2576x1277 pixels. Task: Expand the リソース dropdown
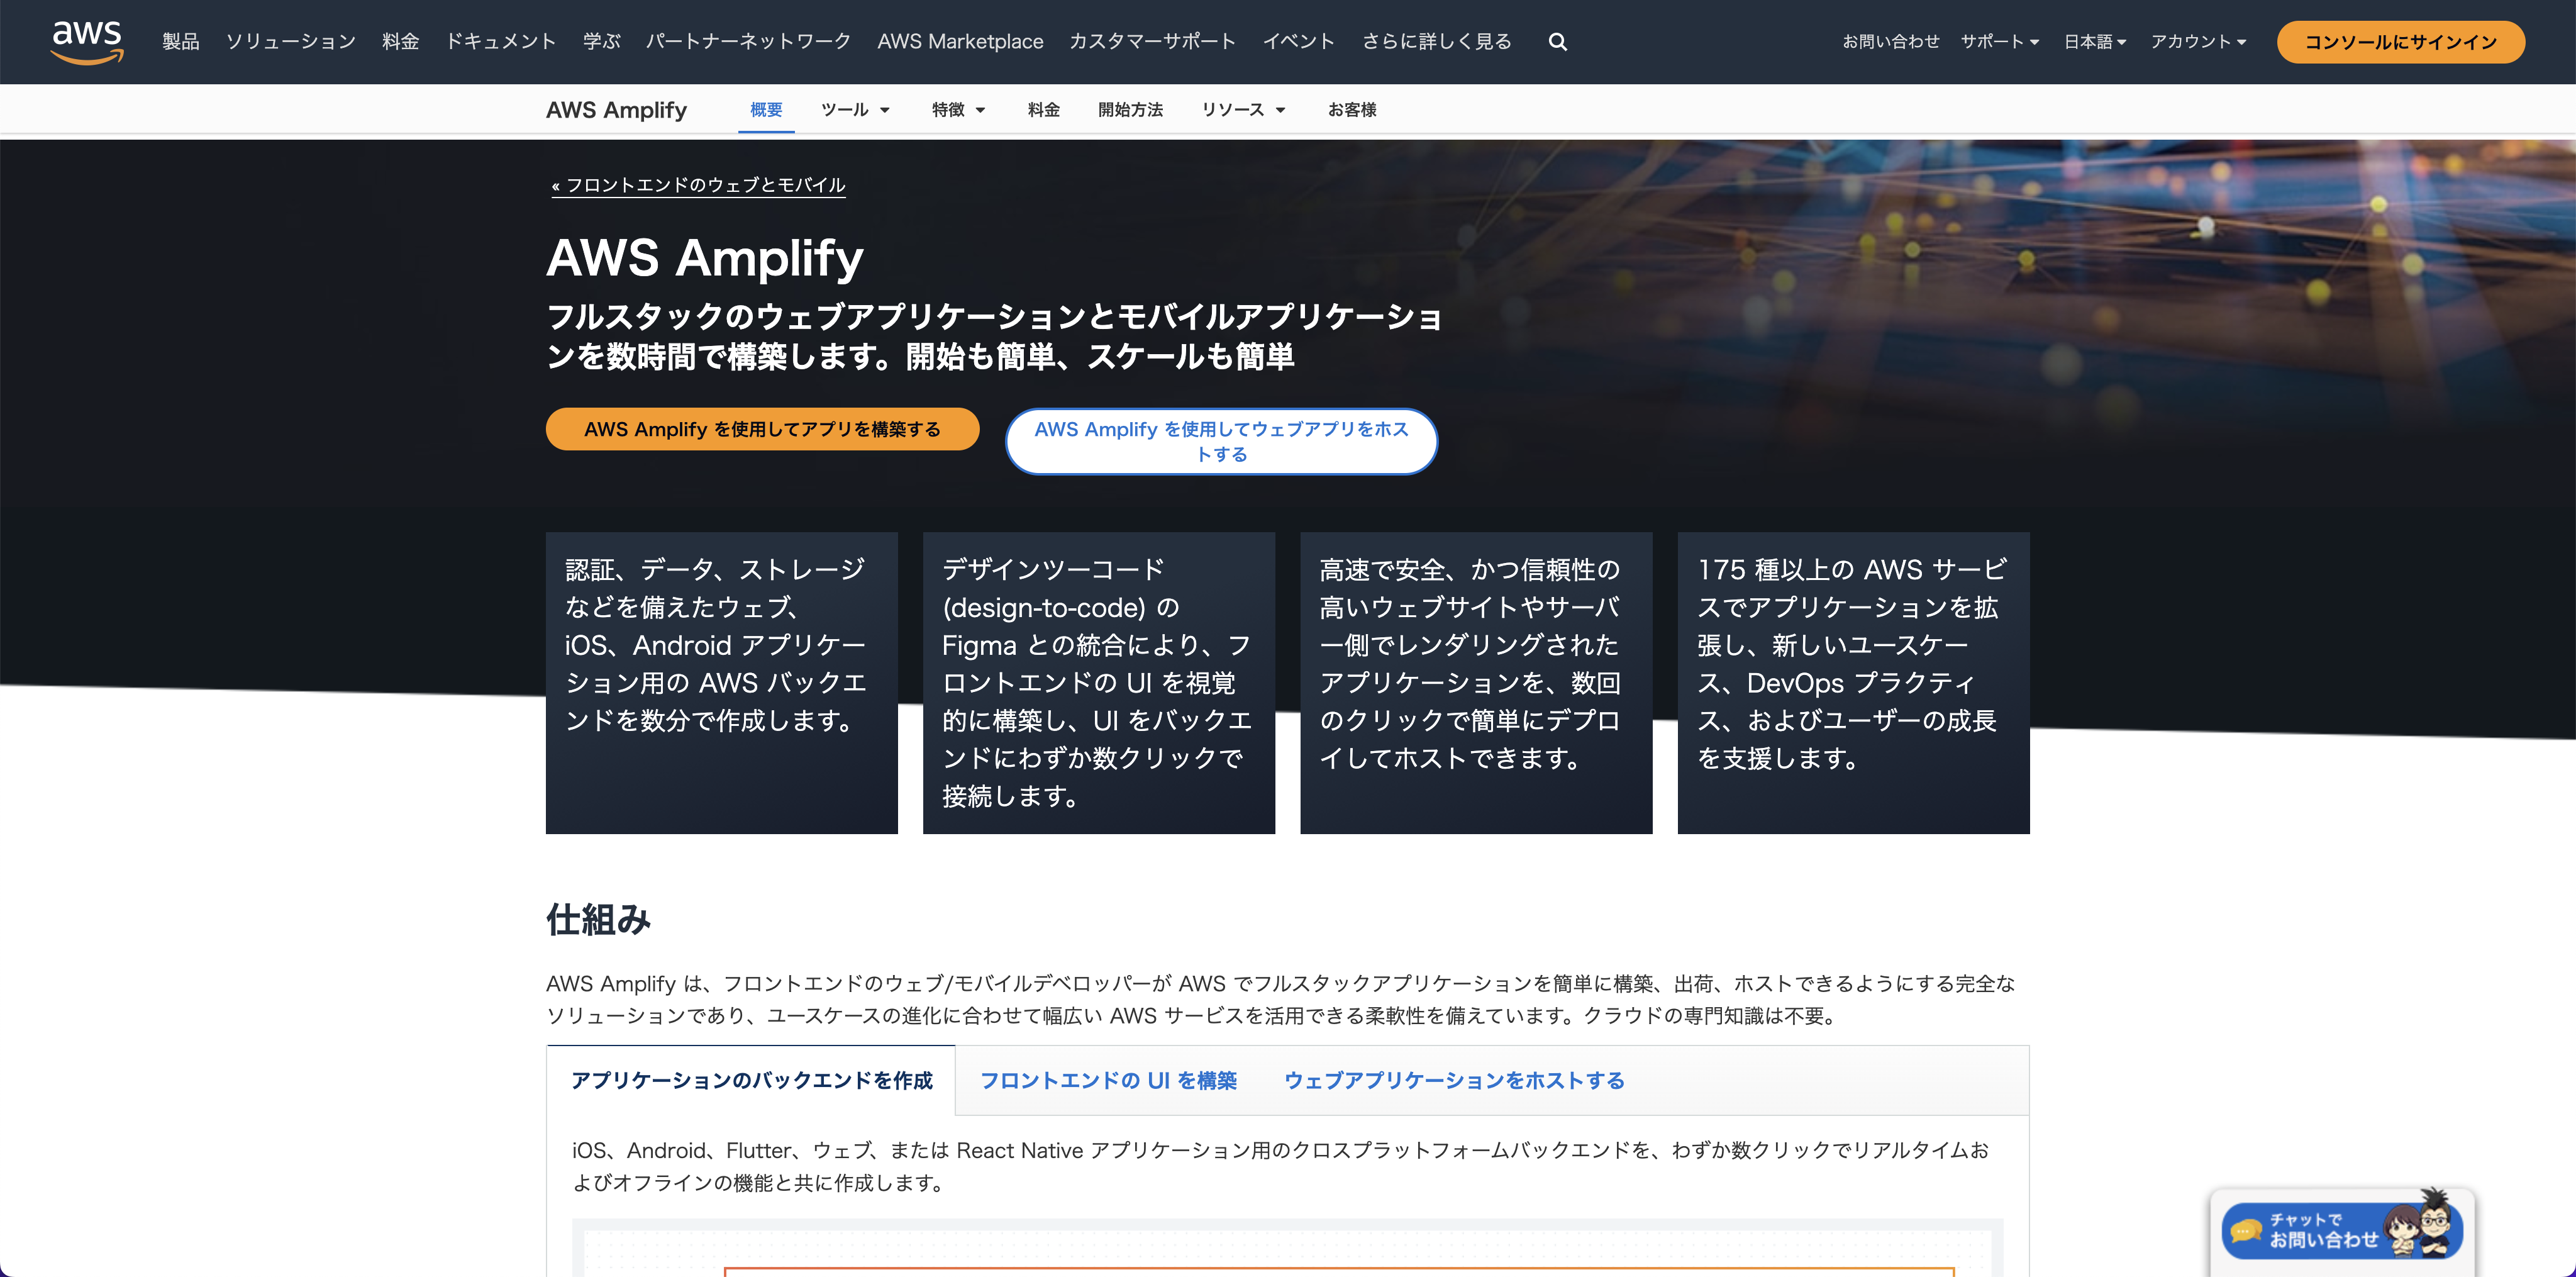point(1243,110)
